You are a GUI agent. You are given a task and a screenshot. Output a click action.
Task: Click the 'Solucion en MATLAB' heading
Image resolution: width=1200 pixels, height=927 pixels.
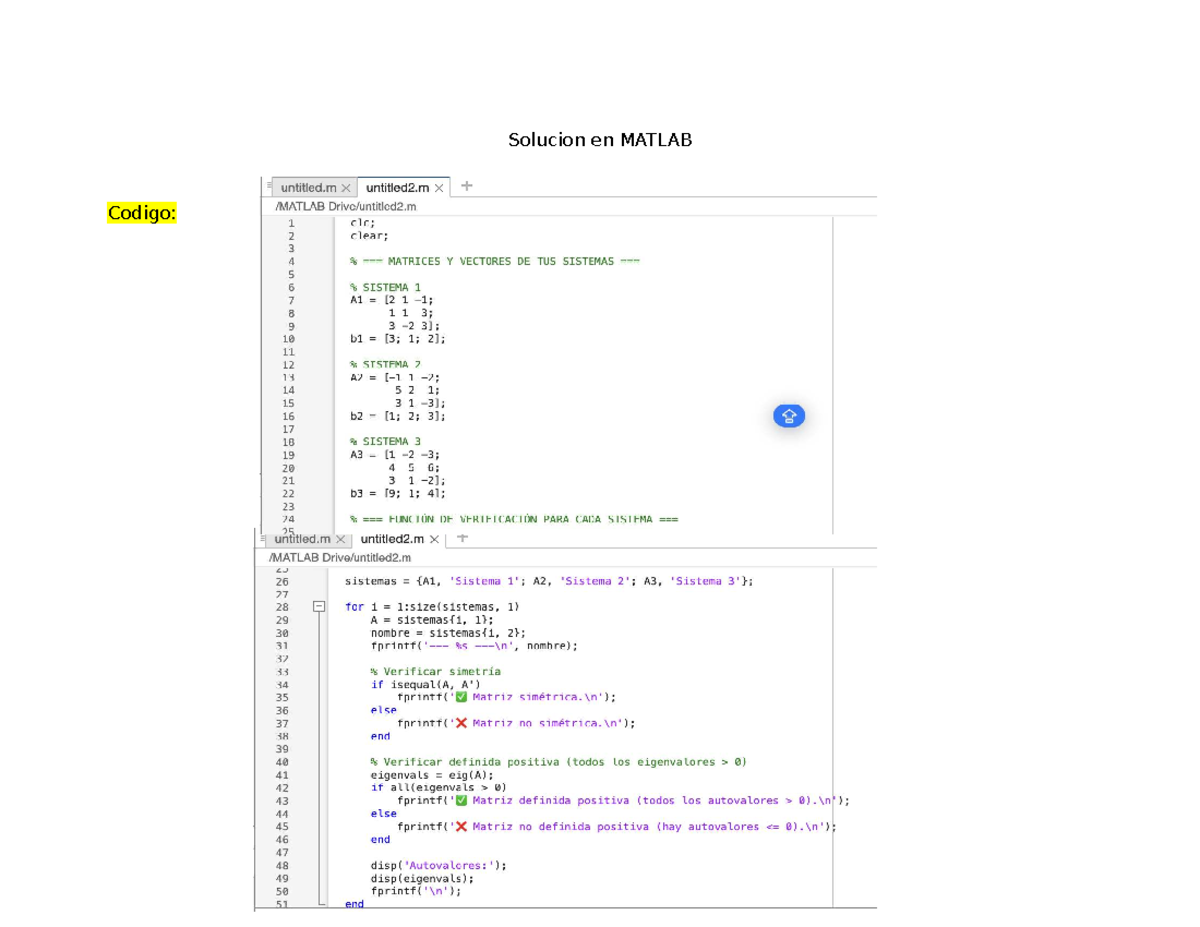pos(600,140)
